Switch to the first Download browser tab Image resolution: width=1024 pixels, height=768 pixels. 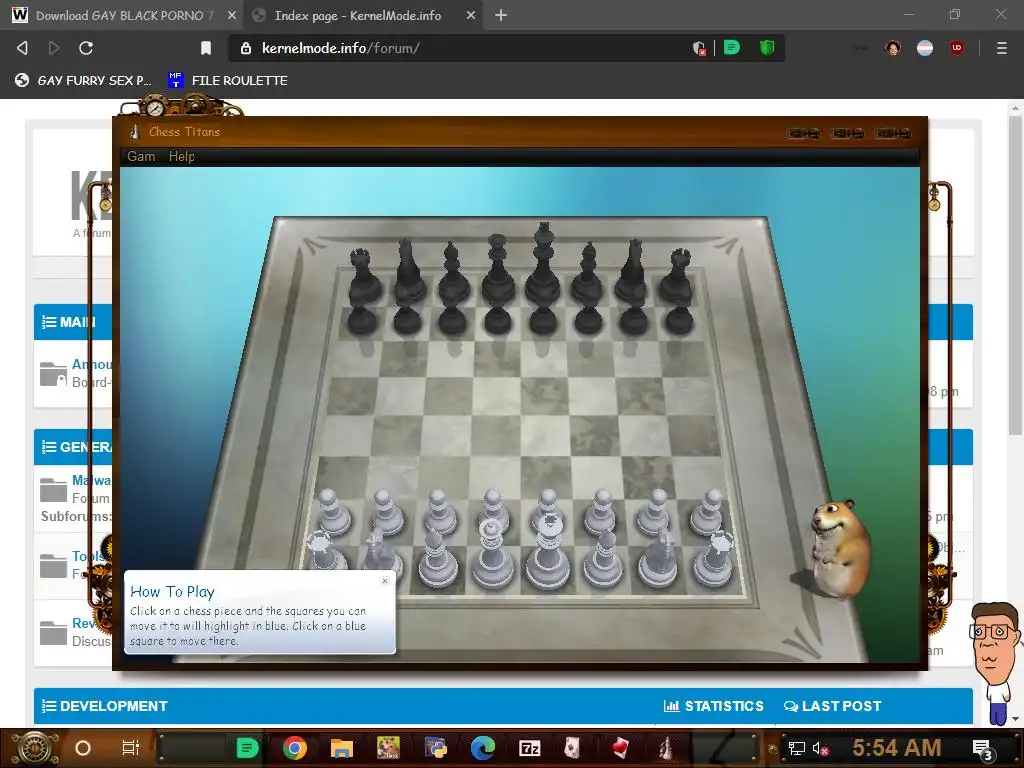(122, 15)
